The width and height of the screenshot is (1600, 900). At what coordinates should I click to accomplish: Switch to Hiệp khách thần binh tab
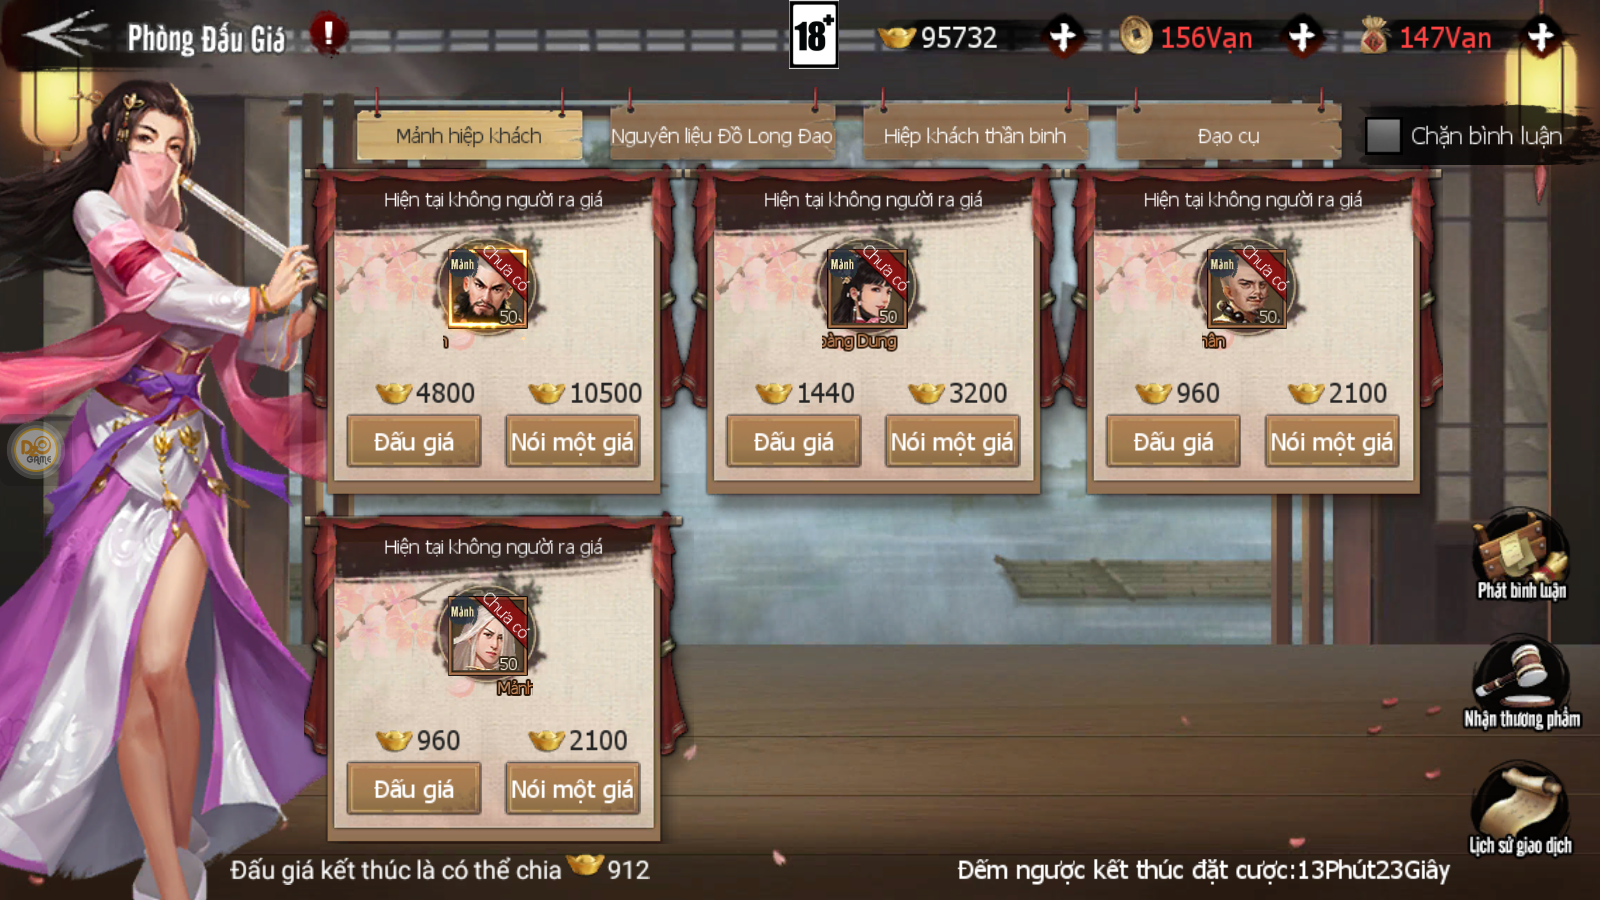pyautogui.click(x=975, y=136)
